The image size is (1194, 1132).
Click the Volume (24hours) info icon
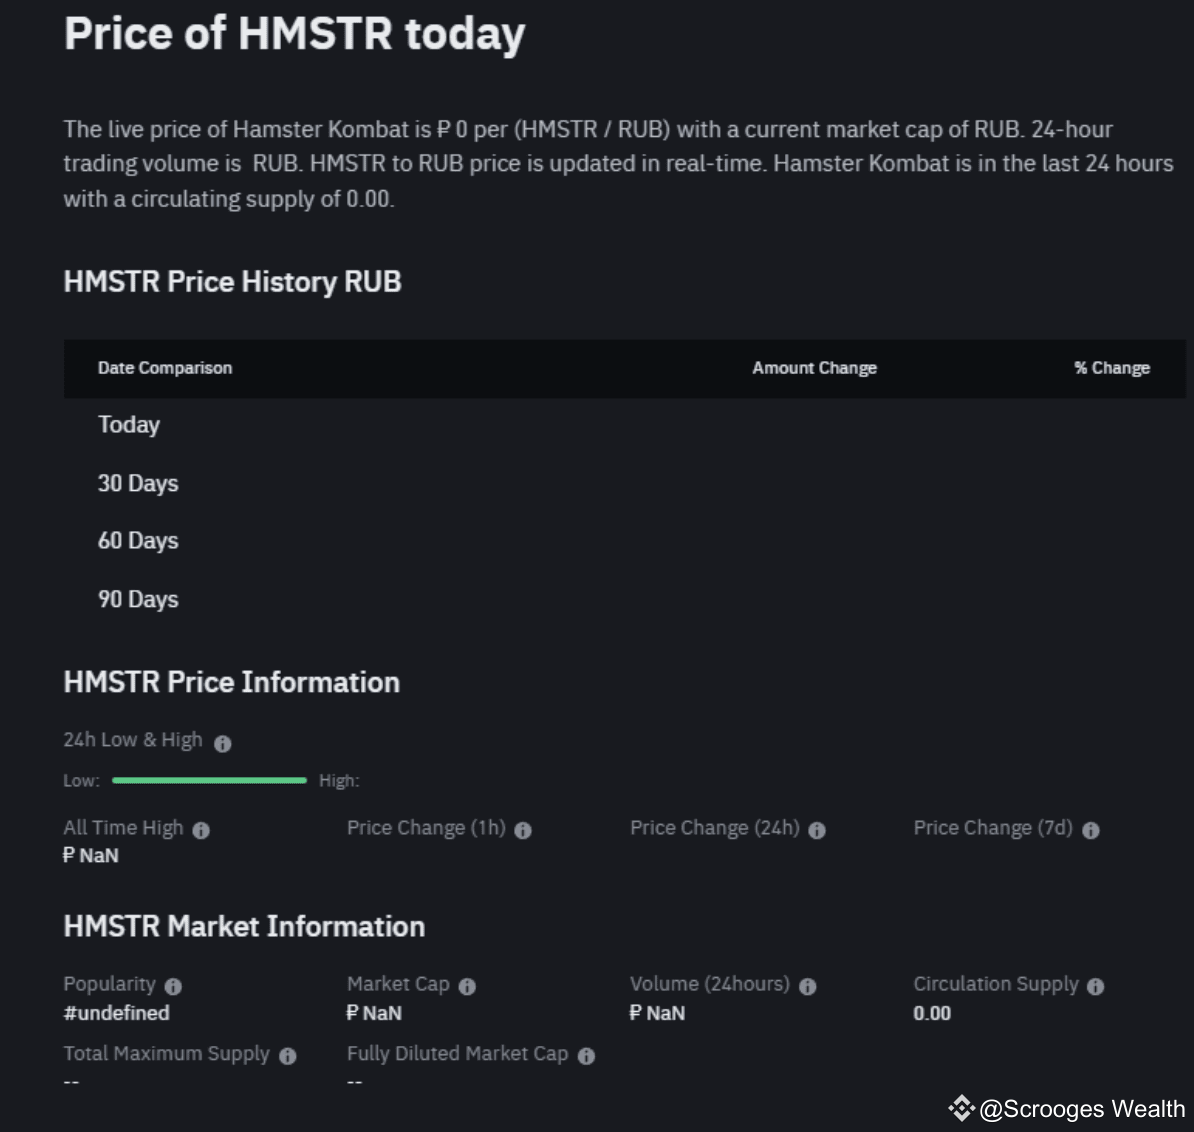[808, 986]
